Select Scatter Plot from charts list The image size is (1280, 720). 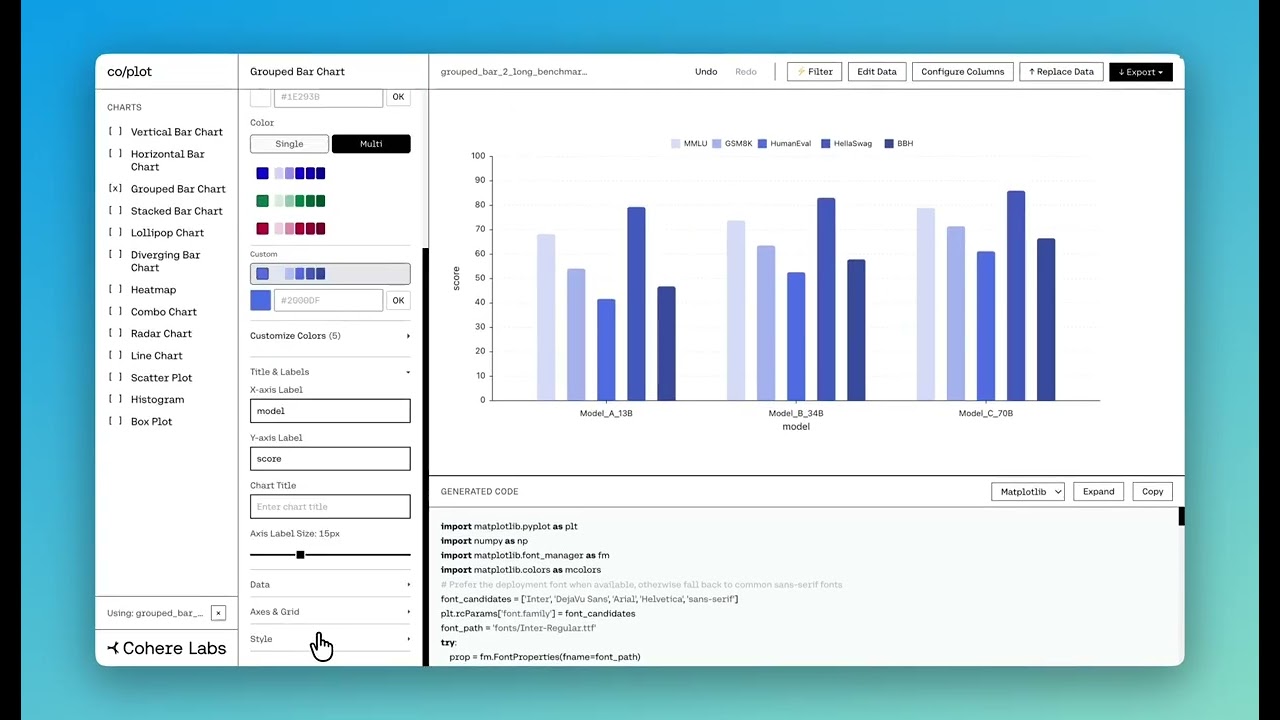click(161, 378)
